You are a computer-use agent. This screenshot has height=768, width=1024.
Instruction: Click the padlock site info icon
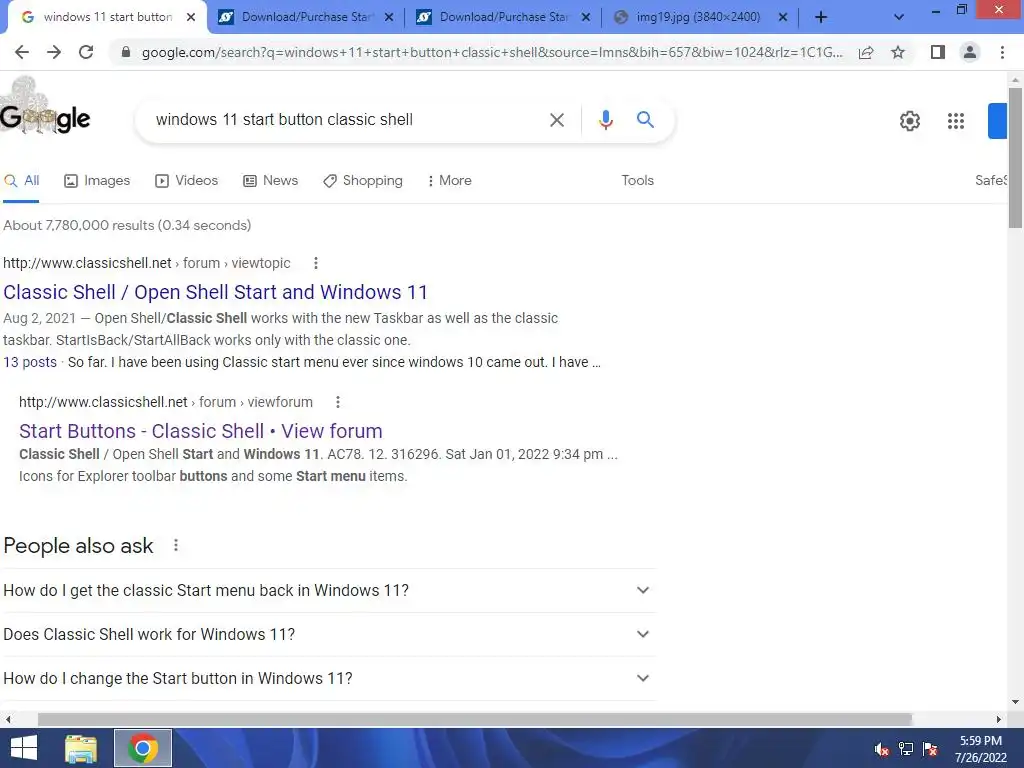click(x=126, y=52)
